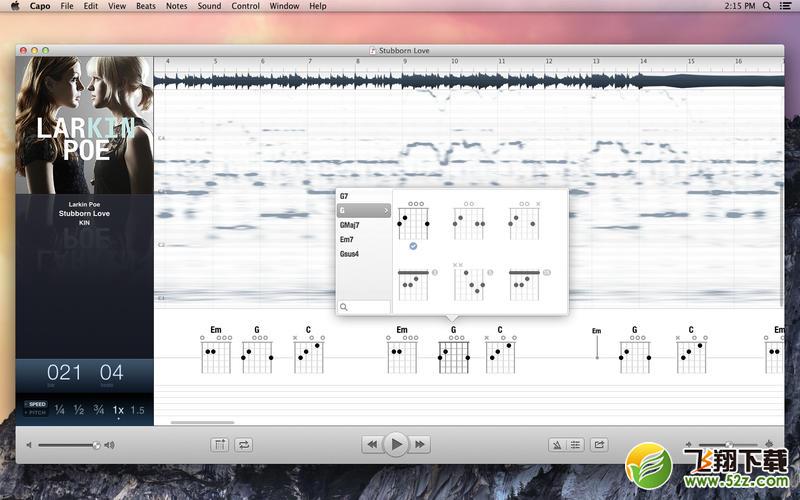Click the Stubborn Love title document icon
Screen dimensions: 800x500
(x=373, y=51)
